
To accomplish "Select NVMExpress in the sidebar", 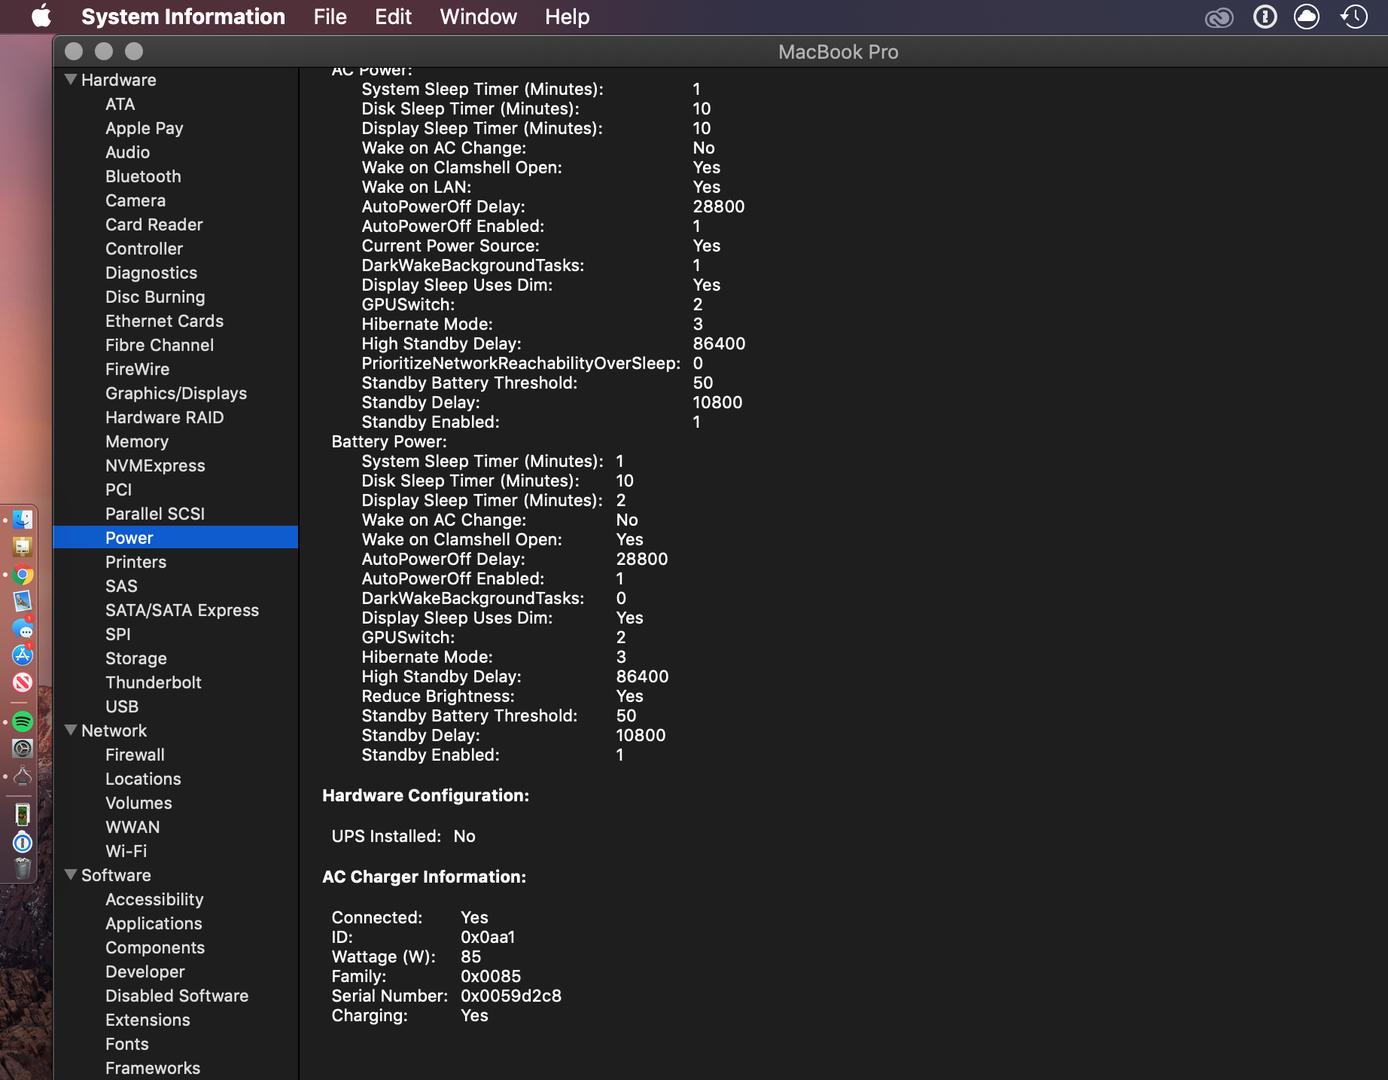I will click(x=155, y=465).
